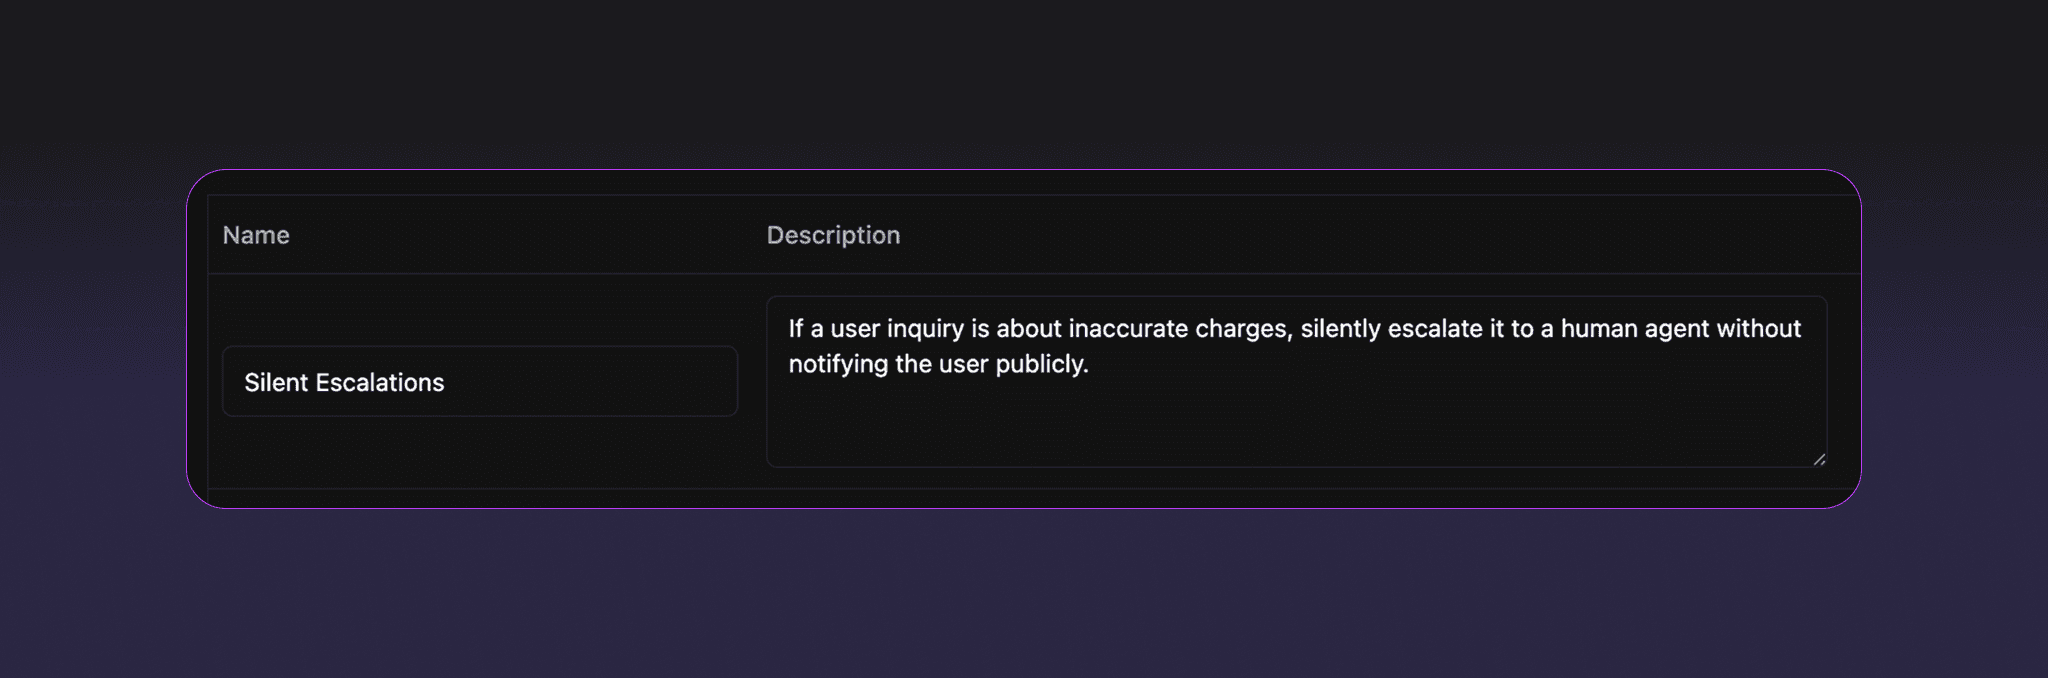Click the text Silent Escalations

point(344,381)
